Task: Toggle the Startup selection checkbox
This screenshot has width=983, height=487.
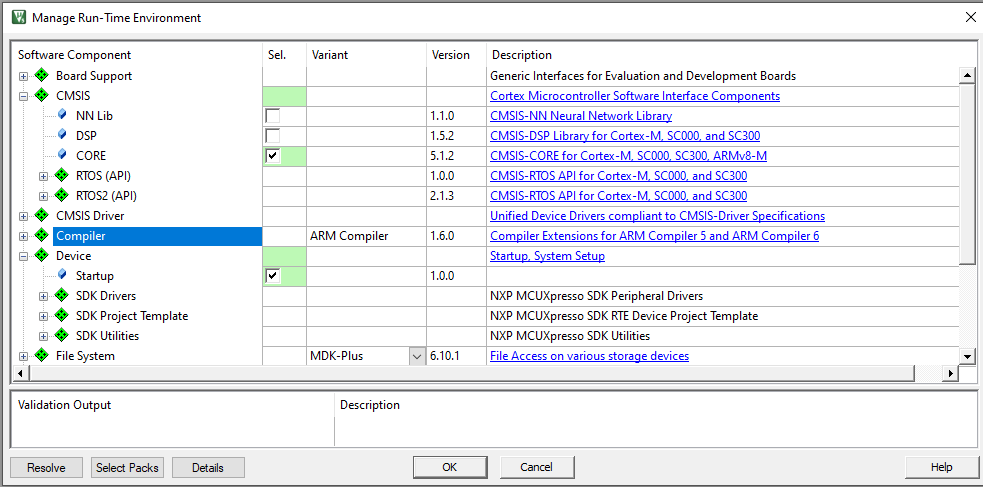Action: point(272,276)
